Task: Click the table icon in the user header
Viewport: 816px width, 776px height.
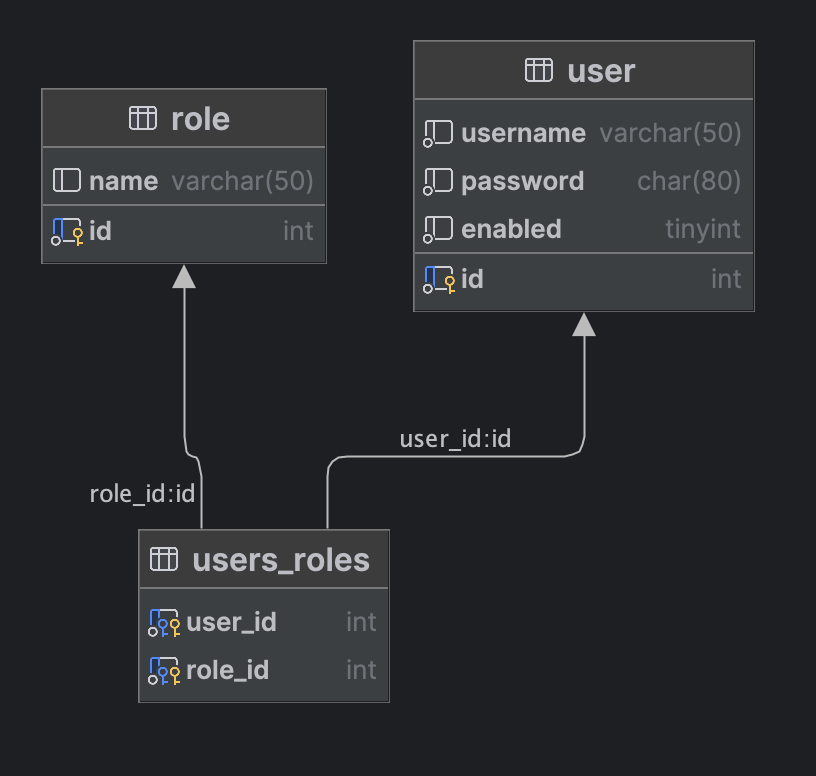Action: (x=538, y=70)
